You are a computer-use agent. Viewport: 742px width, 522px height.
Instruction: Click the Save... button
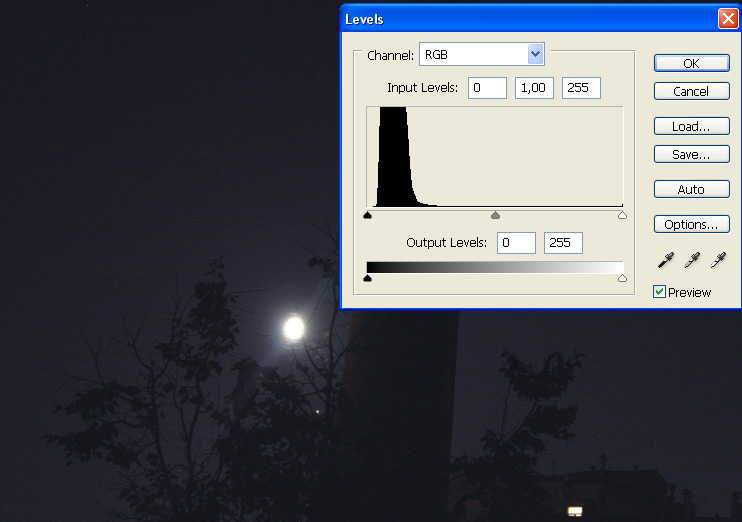coord(691,154)
